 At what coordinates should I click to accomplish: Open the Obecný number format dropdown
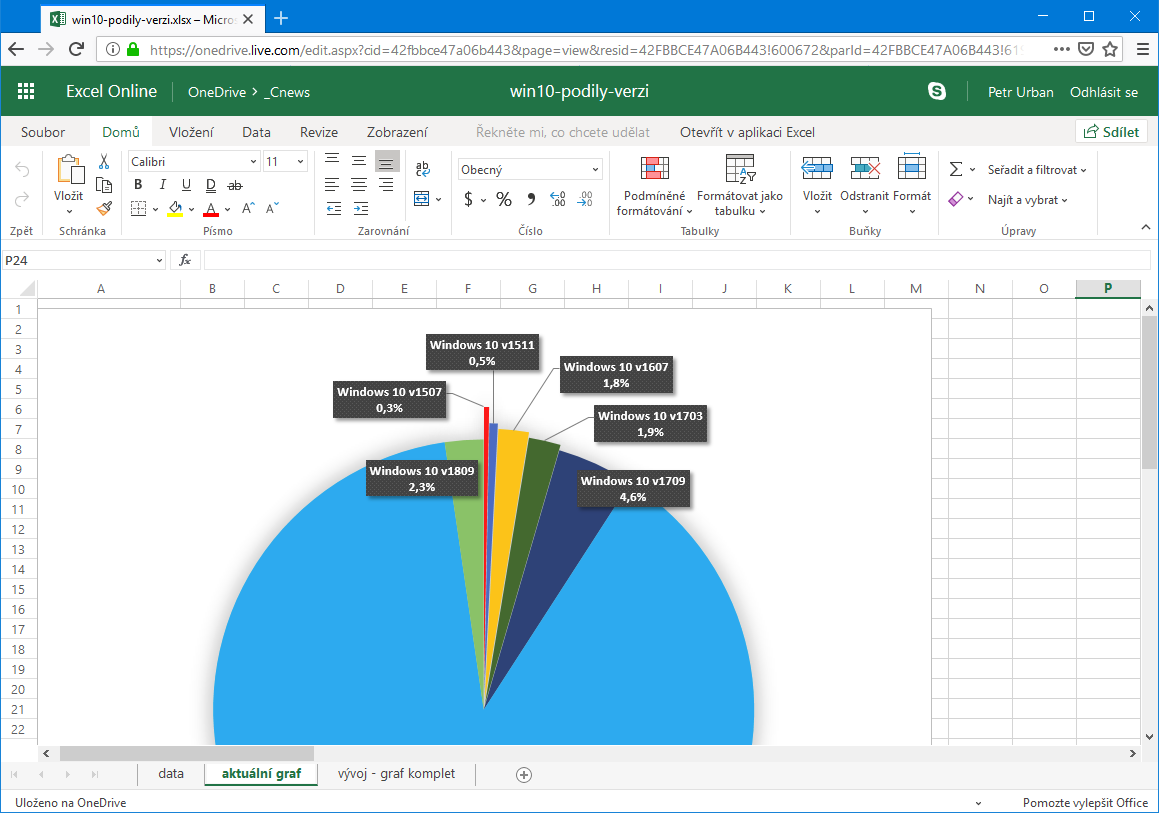[530, 167]
